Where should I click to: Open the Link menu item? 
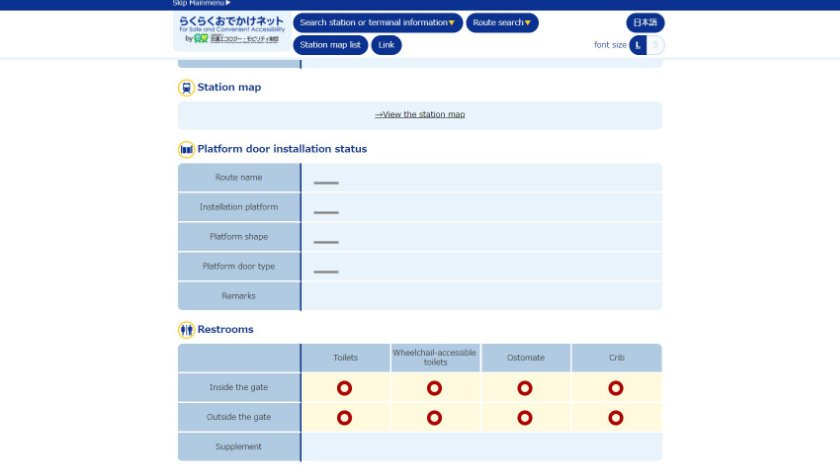tap(386, 45)
